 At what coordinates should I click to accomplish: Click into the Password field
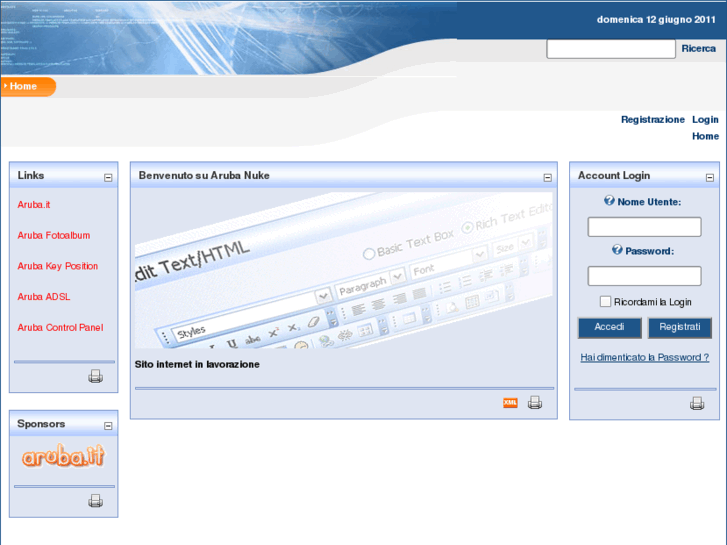[x=644, y=276]
